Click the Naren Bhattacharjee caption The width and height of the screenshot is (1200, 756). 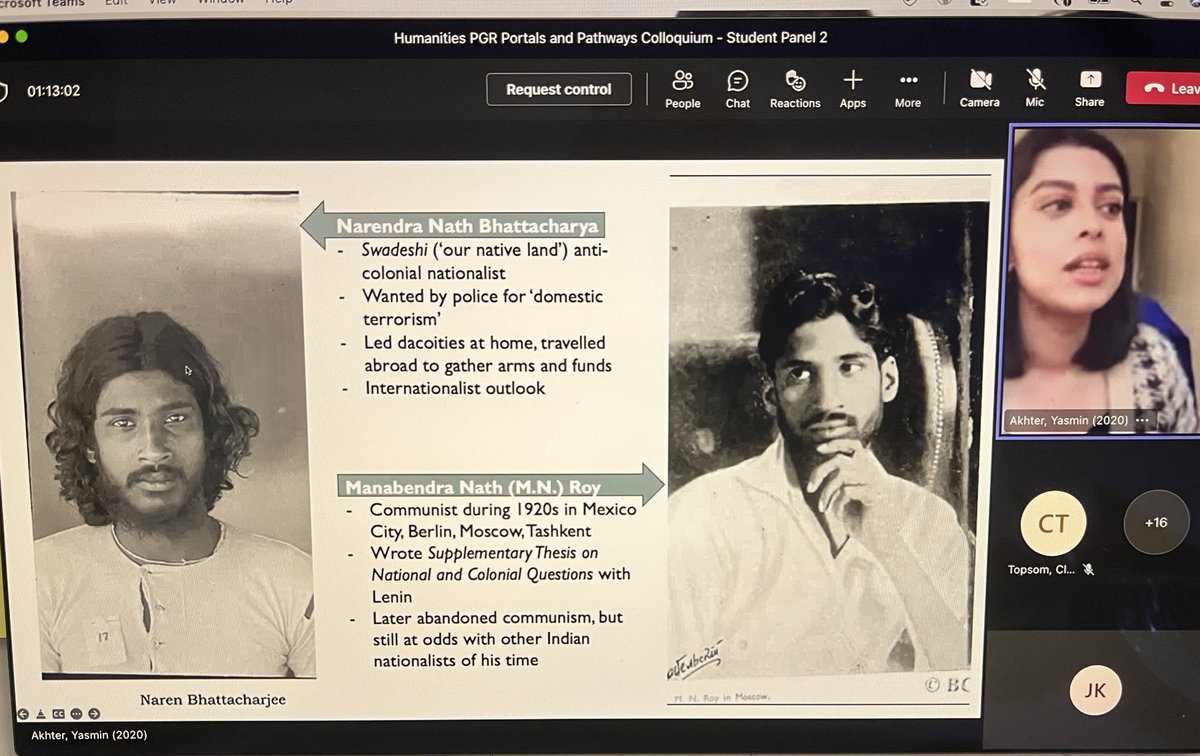pos(211,699)
